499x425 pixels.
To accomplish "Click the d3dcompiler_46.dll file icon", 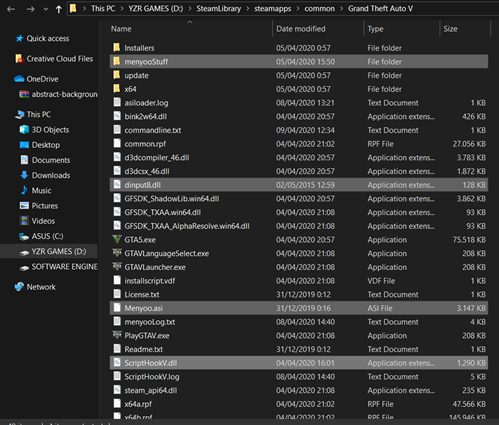I will 117,157.
